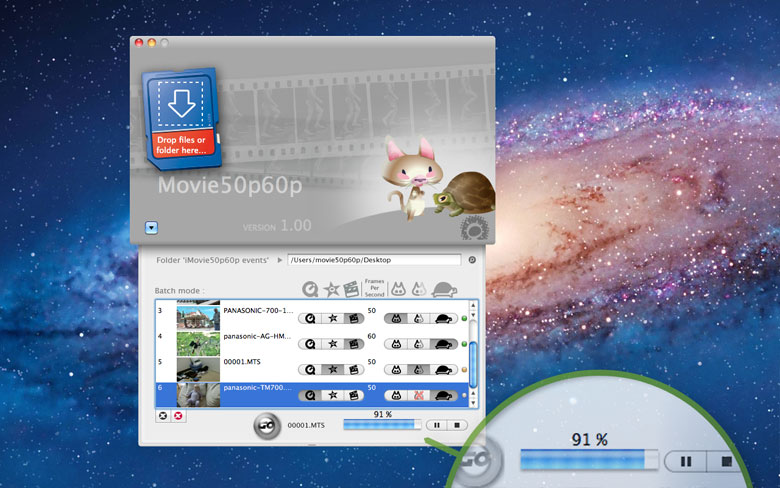
Task: Choose turtle speed for PANASONIC-700-1 row
Action: pos(443,319)
